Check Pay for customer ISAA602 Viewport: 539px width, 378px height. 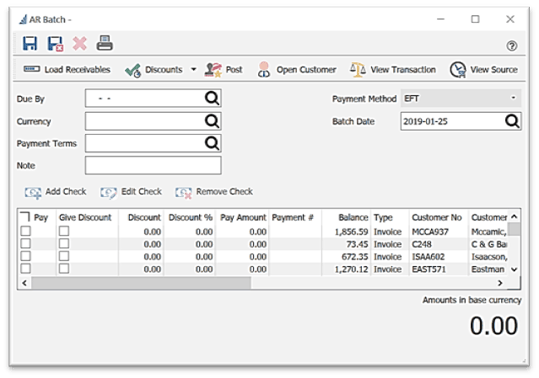(25, 256)
